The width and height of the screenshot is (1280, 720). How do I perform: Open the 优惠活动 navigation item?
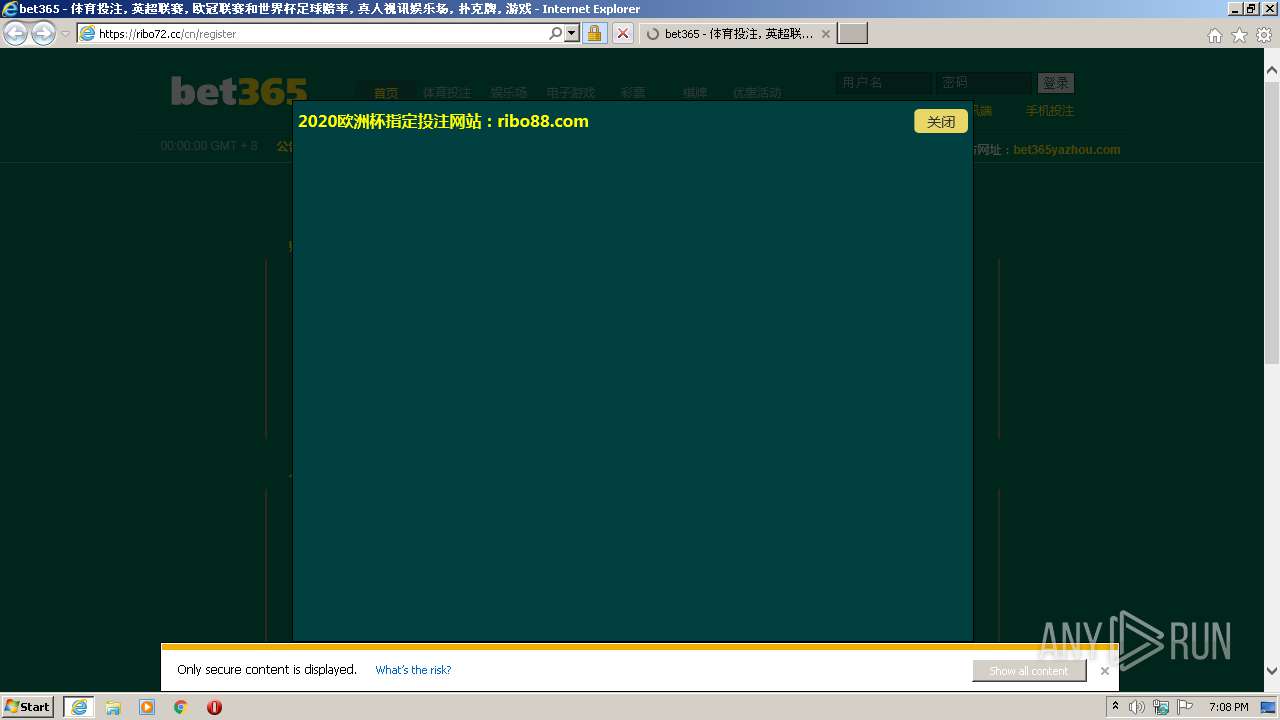pos(757,92)
